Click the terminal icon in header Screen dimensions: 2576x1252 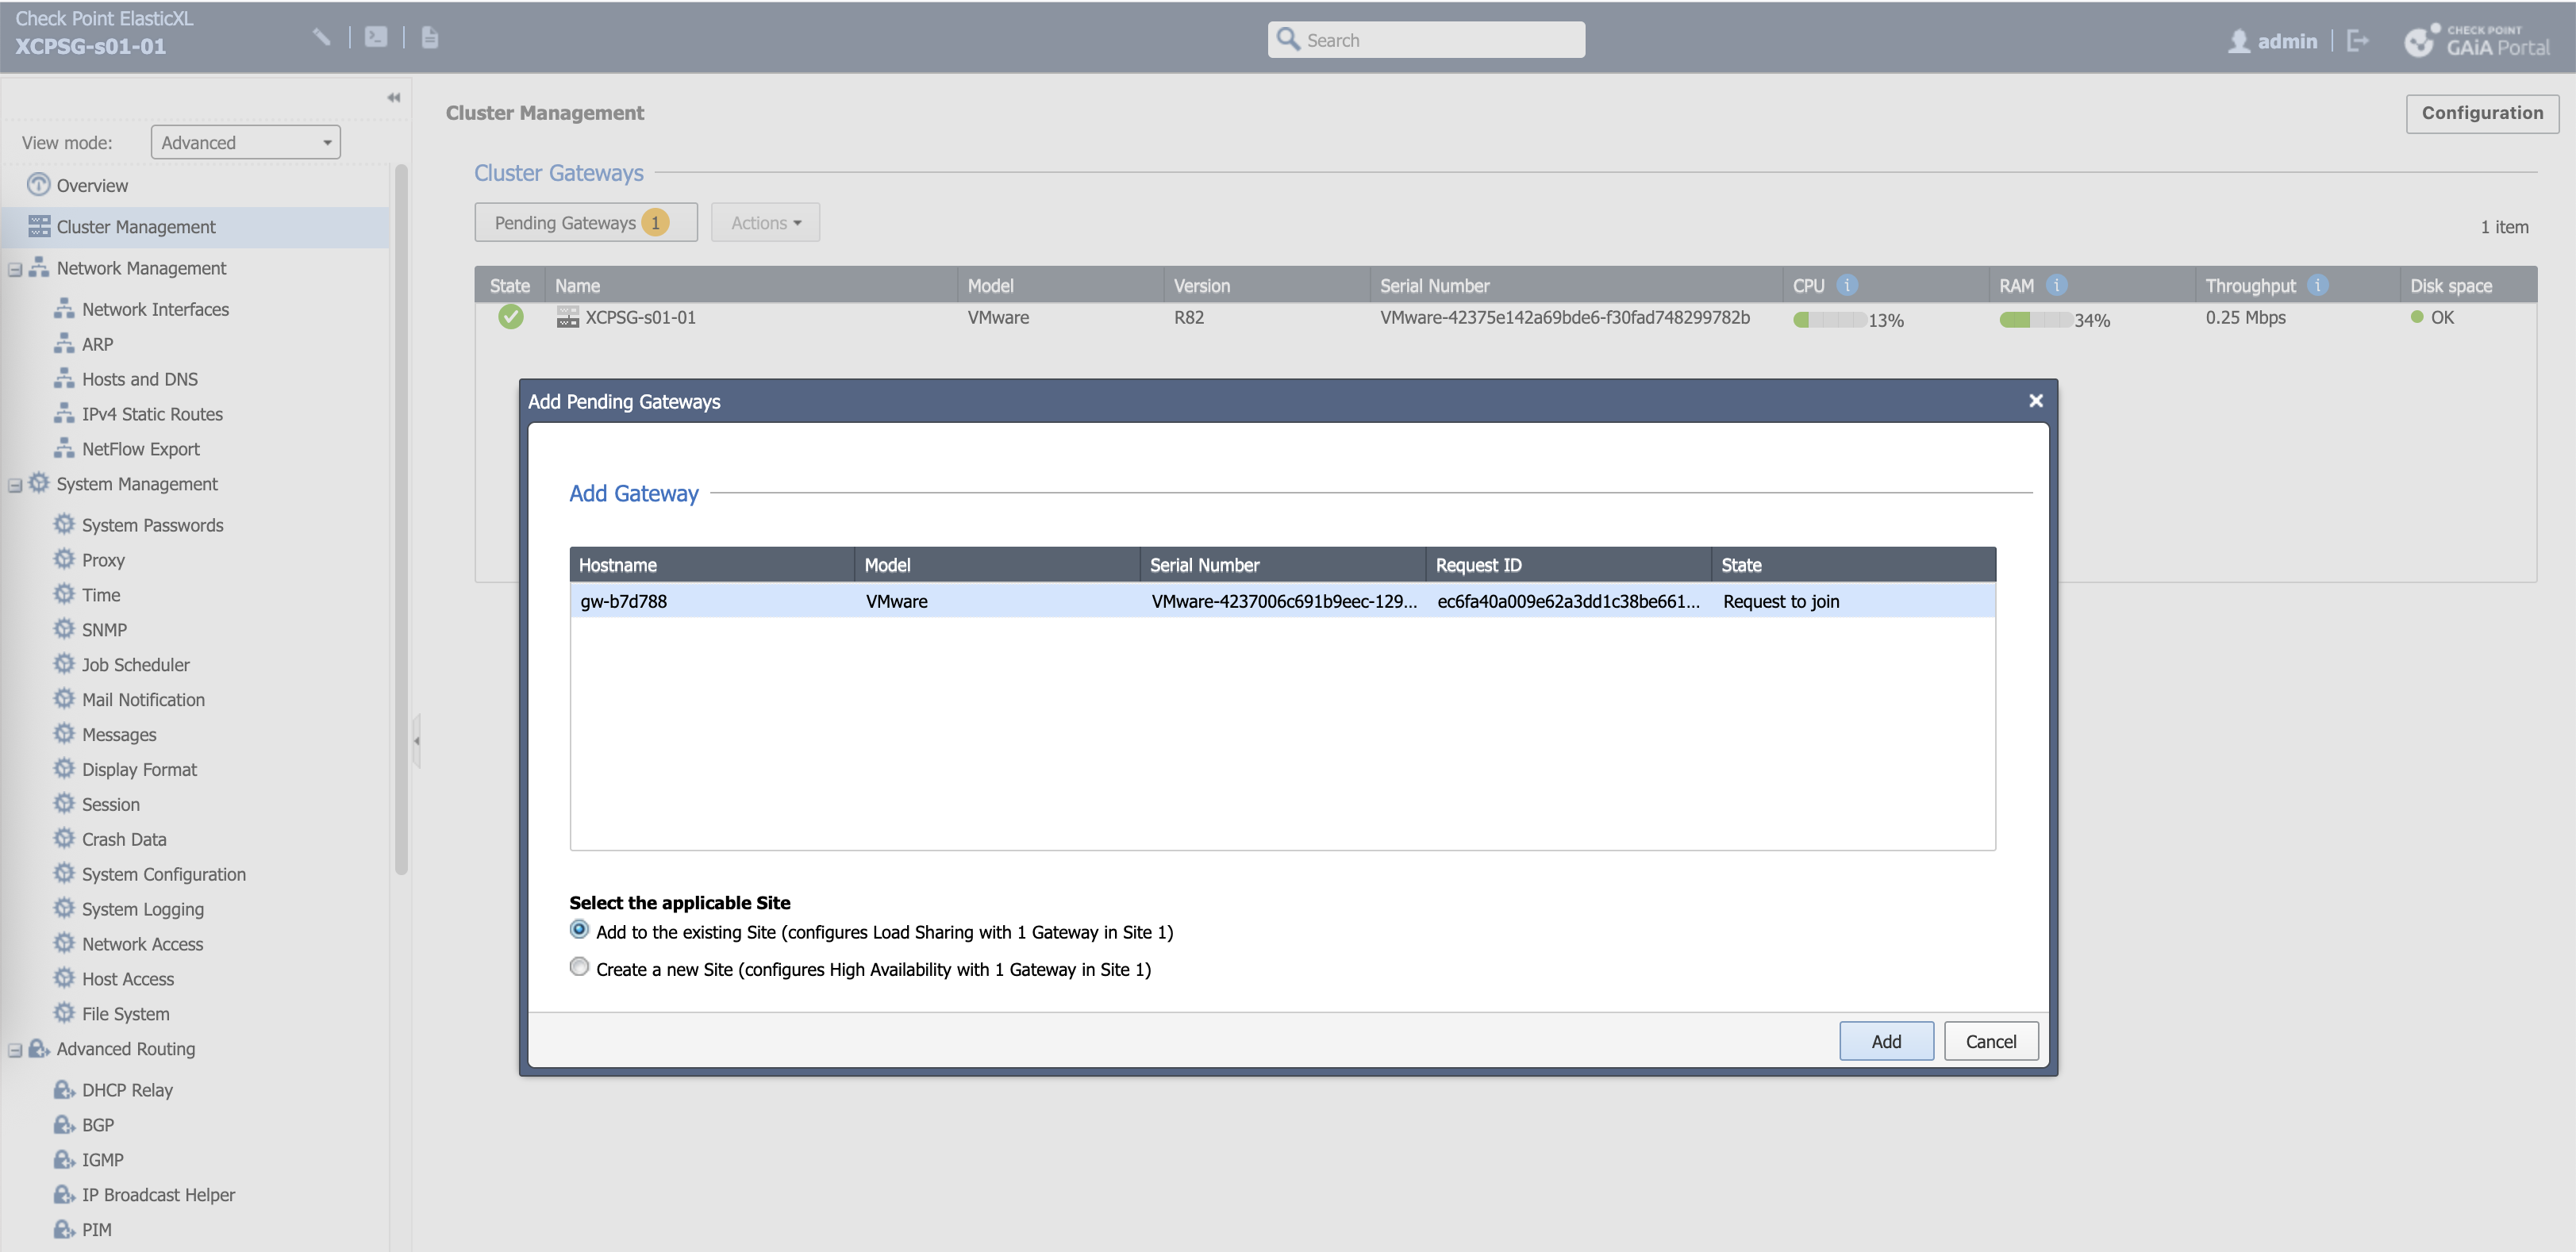(x=376, y=37)
